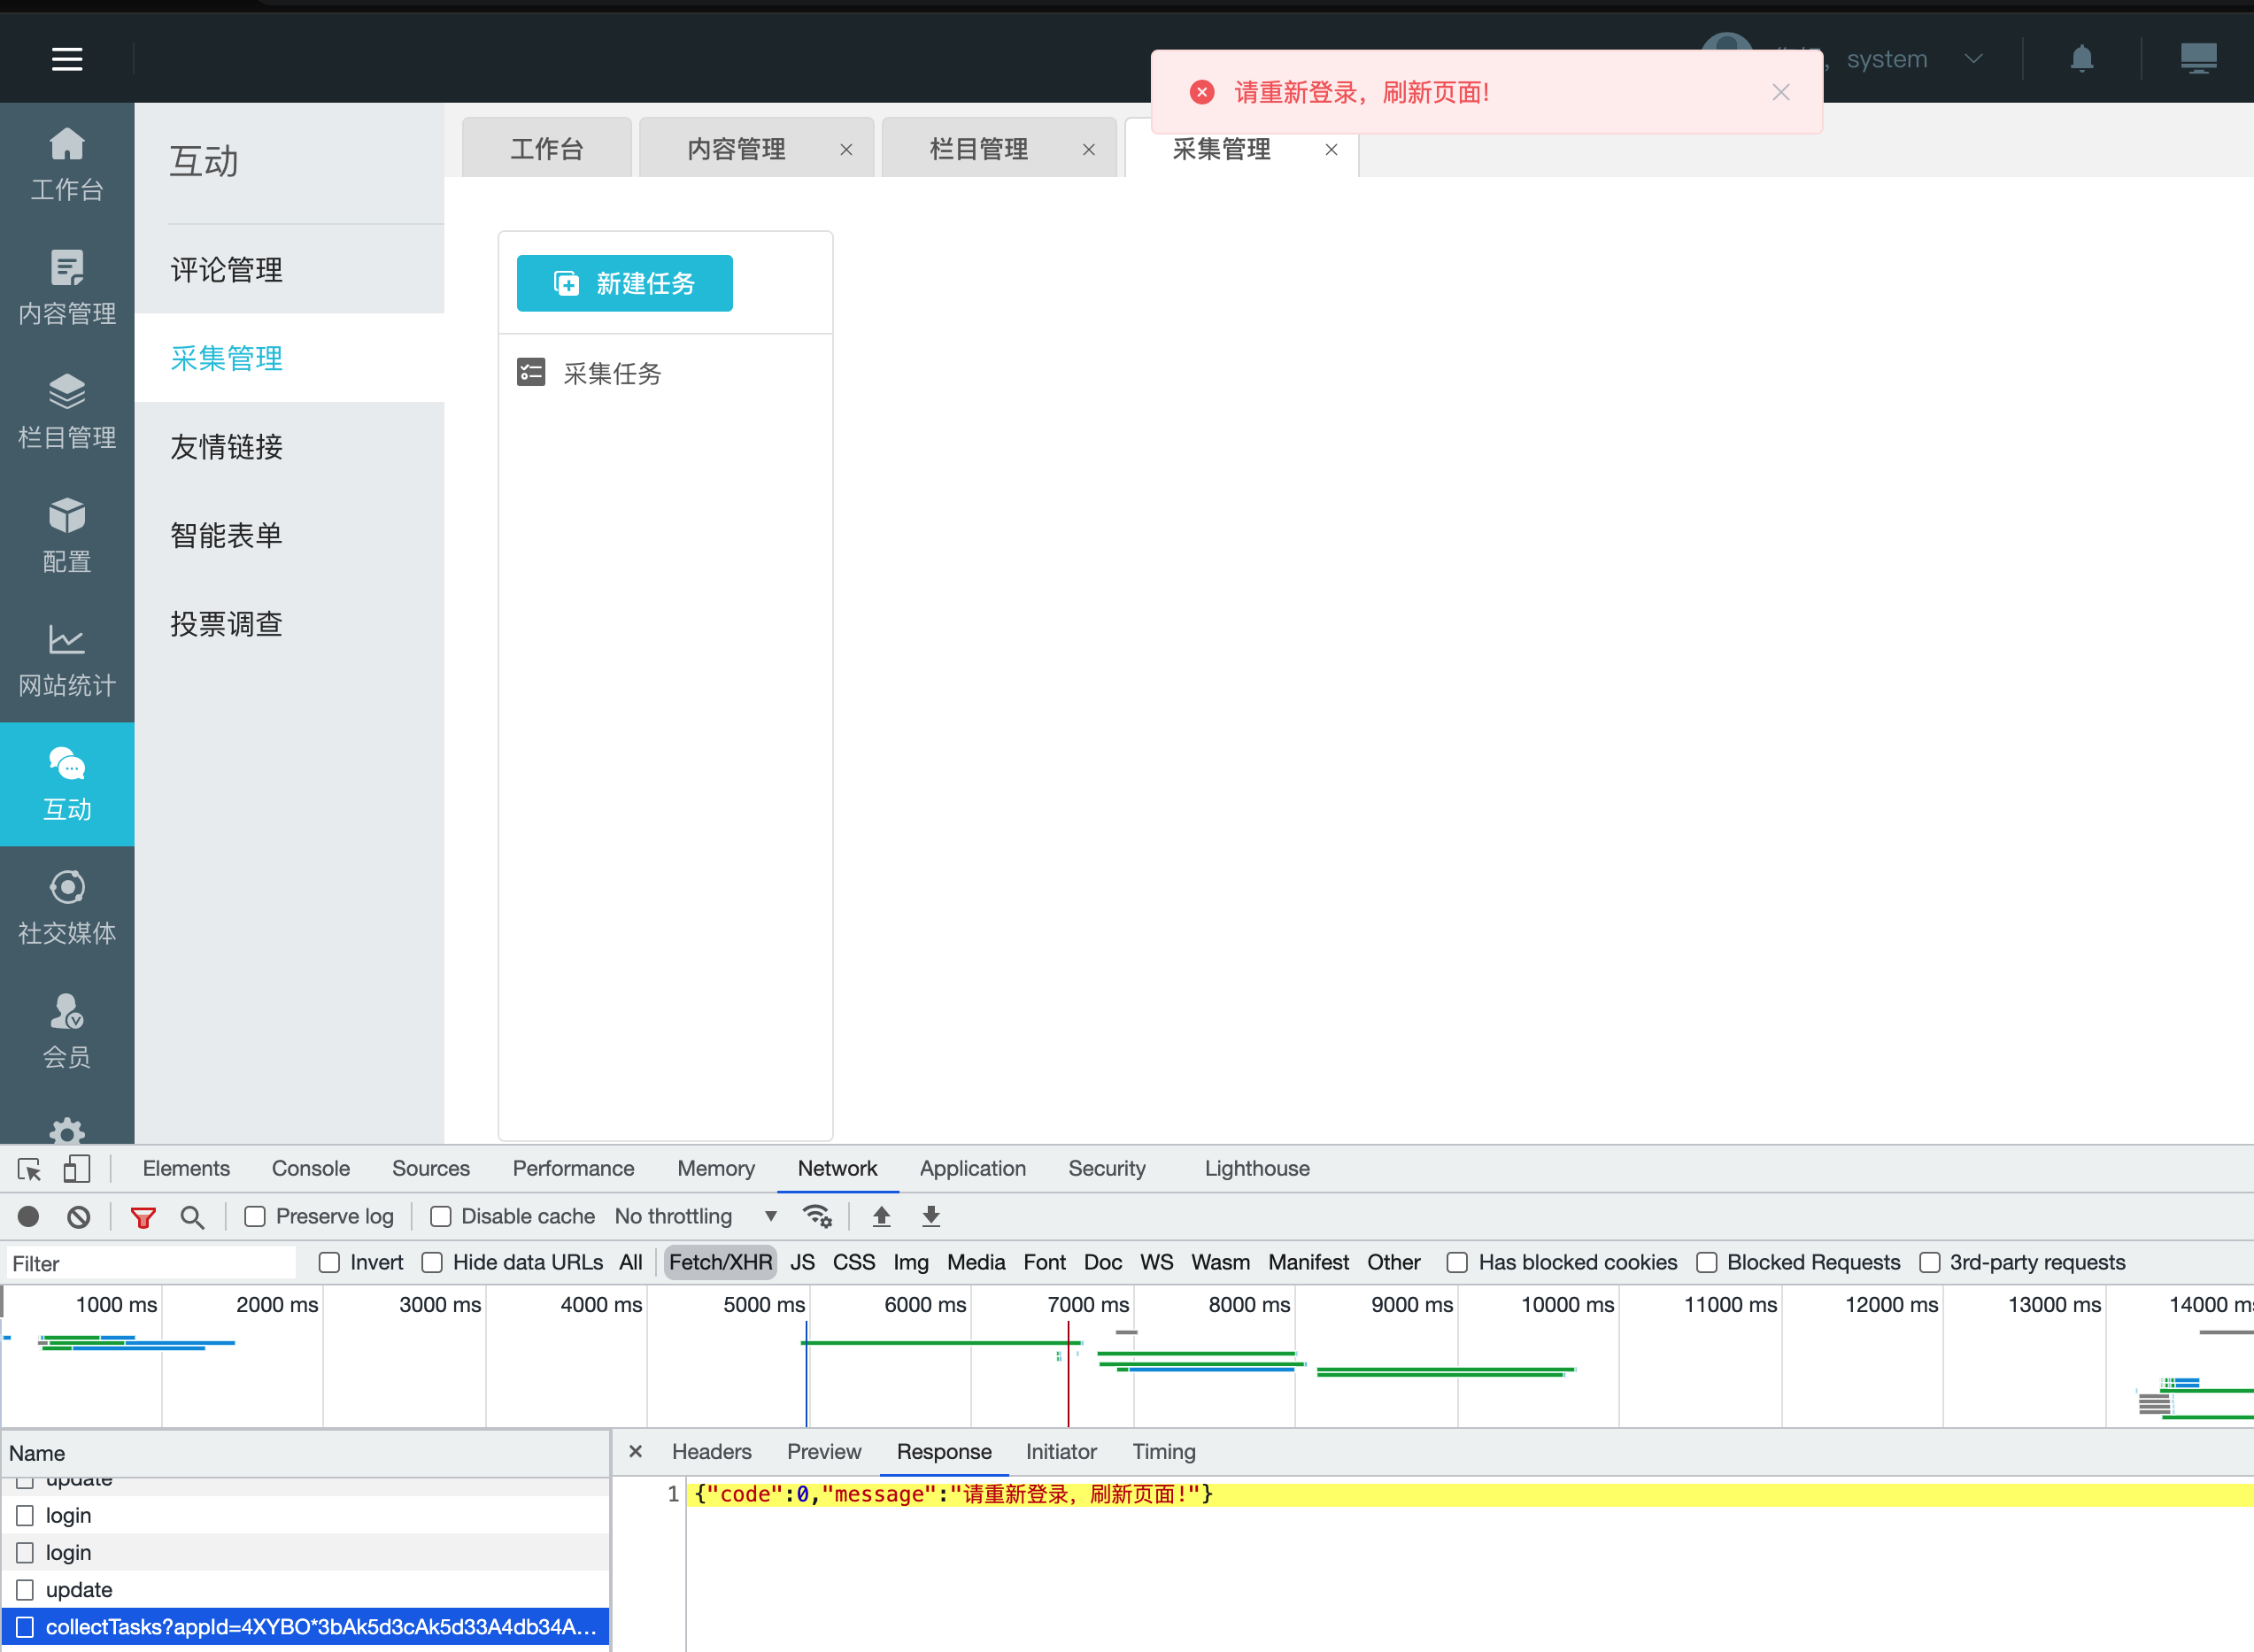
Task: Click the monitor icon in header
Action: [x=2198, y=58]
